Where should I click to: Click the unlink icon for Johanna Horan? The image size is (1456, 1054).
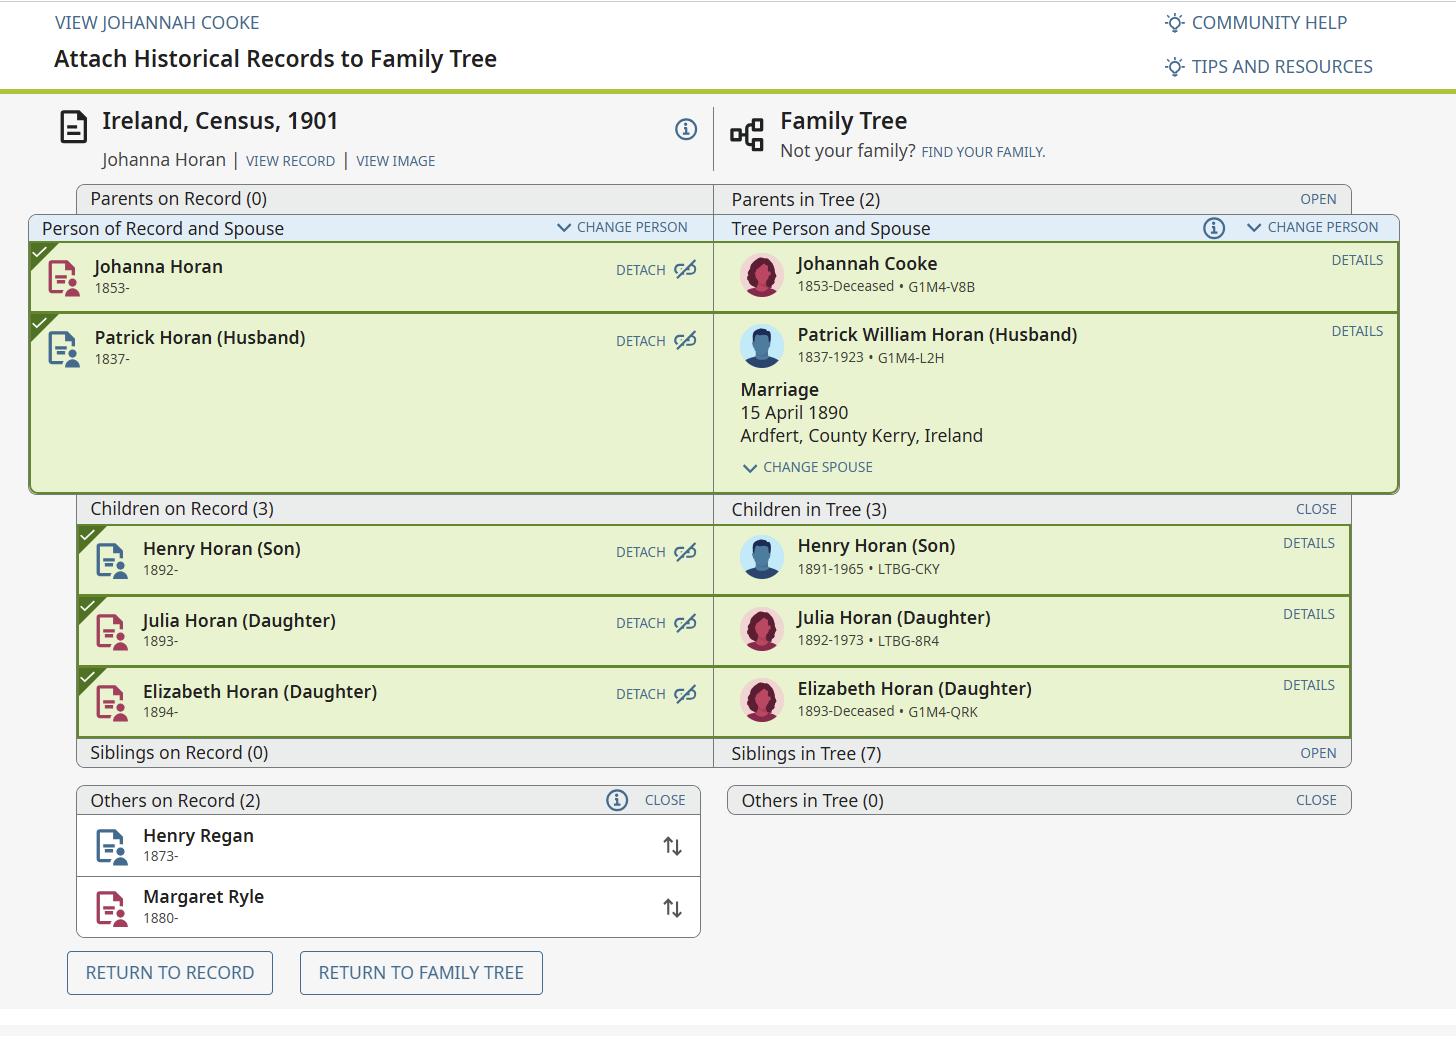(x=686, y=270)
